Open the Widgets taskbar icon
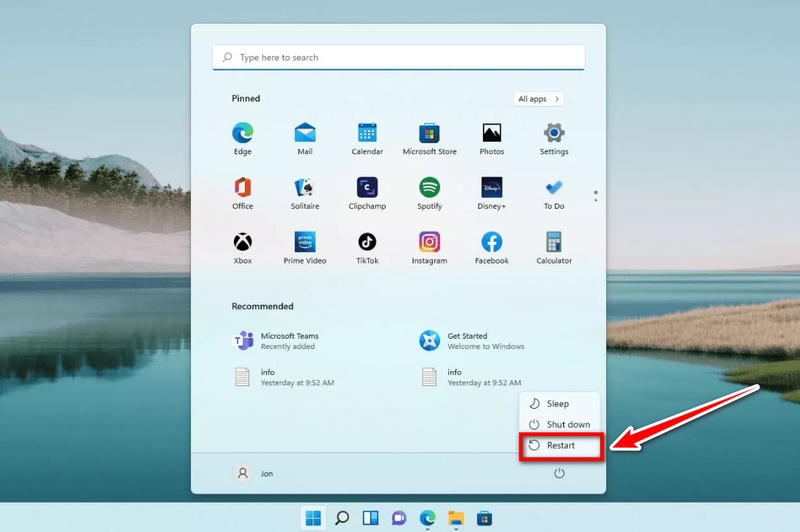The width and height of the screenshot is (800, 532). [370, 518]
